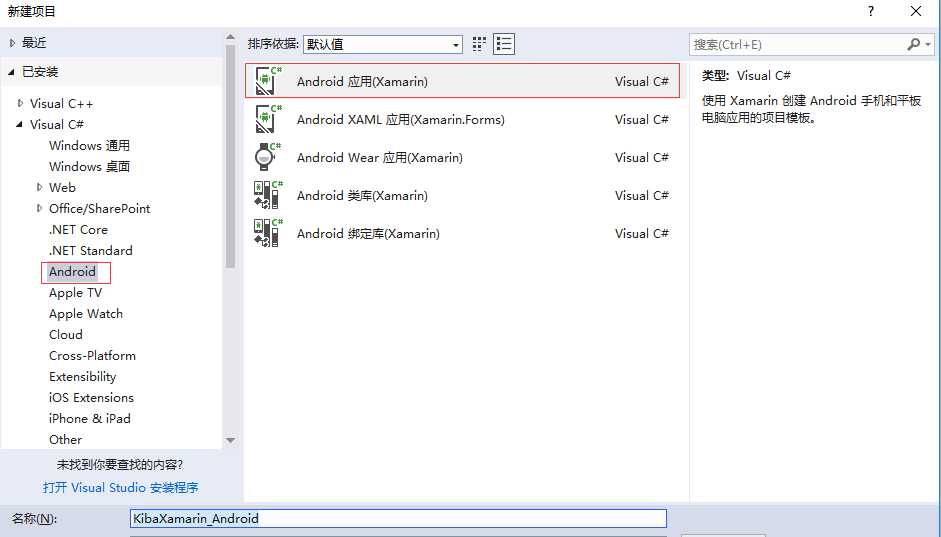Select the Extensibility category
The image size is (941, 537).
coord(83,377)
